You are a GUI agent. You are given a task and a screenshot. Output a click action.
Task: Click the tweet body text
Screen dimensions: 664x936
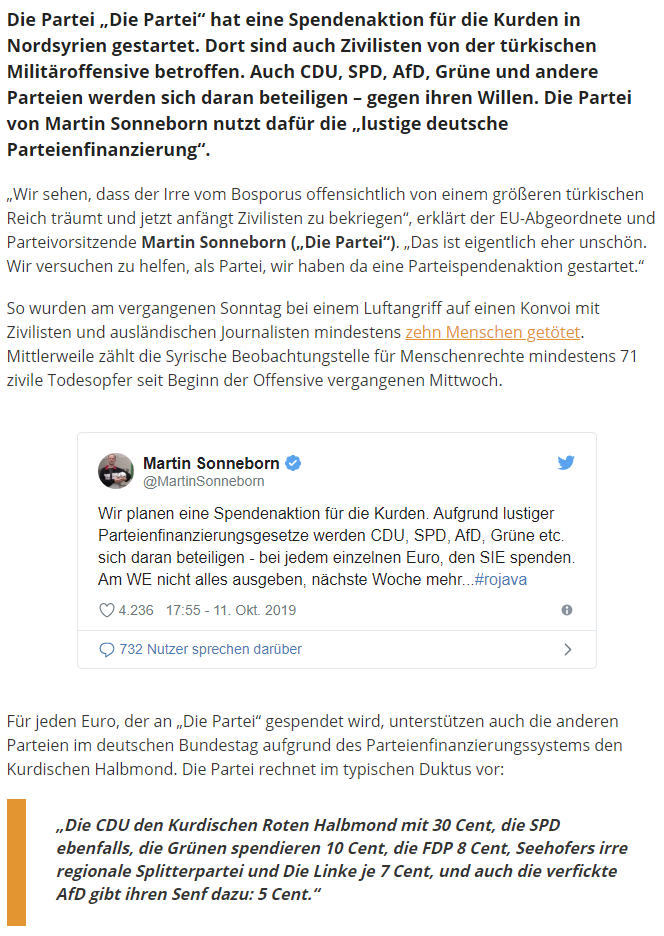coord(336,546)
